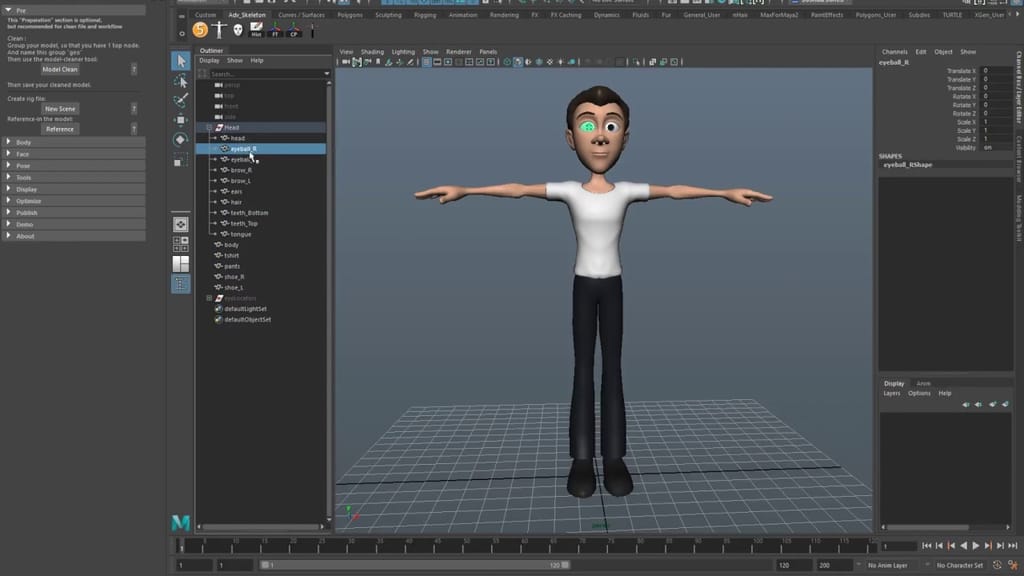Image resolution: width=1024 pixels, height=576 pixels.
Task: Click the Model Clean button
Action: 60,69
